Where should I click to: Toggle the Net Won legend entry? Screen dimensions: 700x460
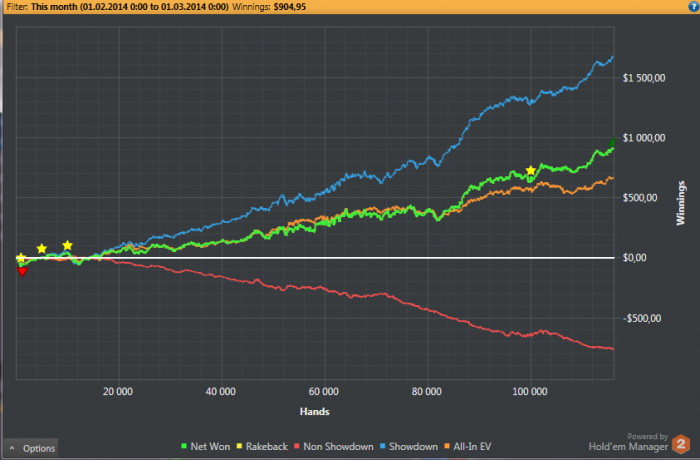[205, 446]
